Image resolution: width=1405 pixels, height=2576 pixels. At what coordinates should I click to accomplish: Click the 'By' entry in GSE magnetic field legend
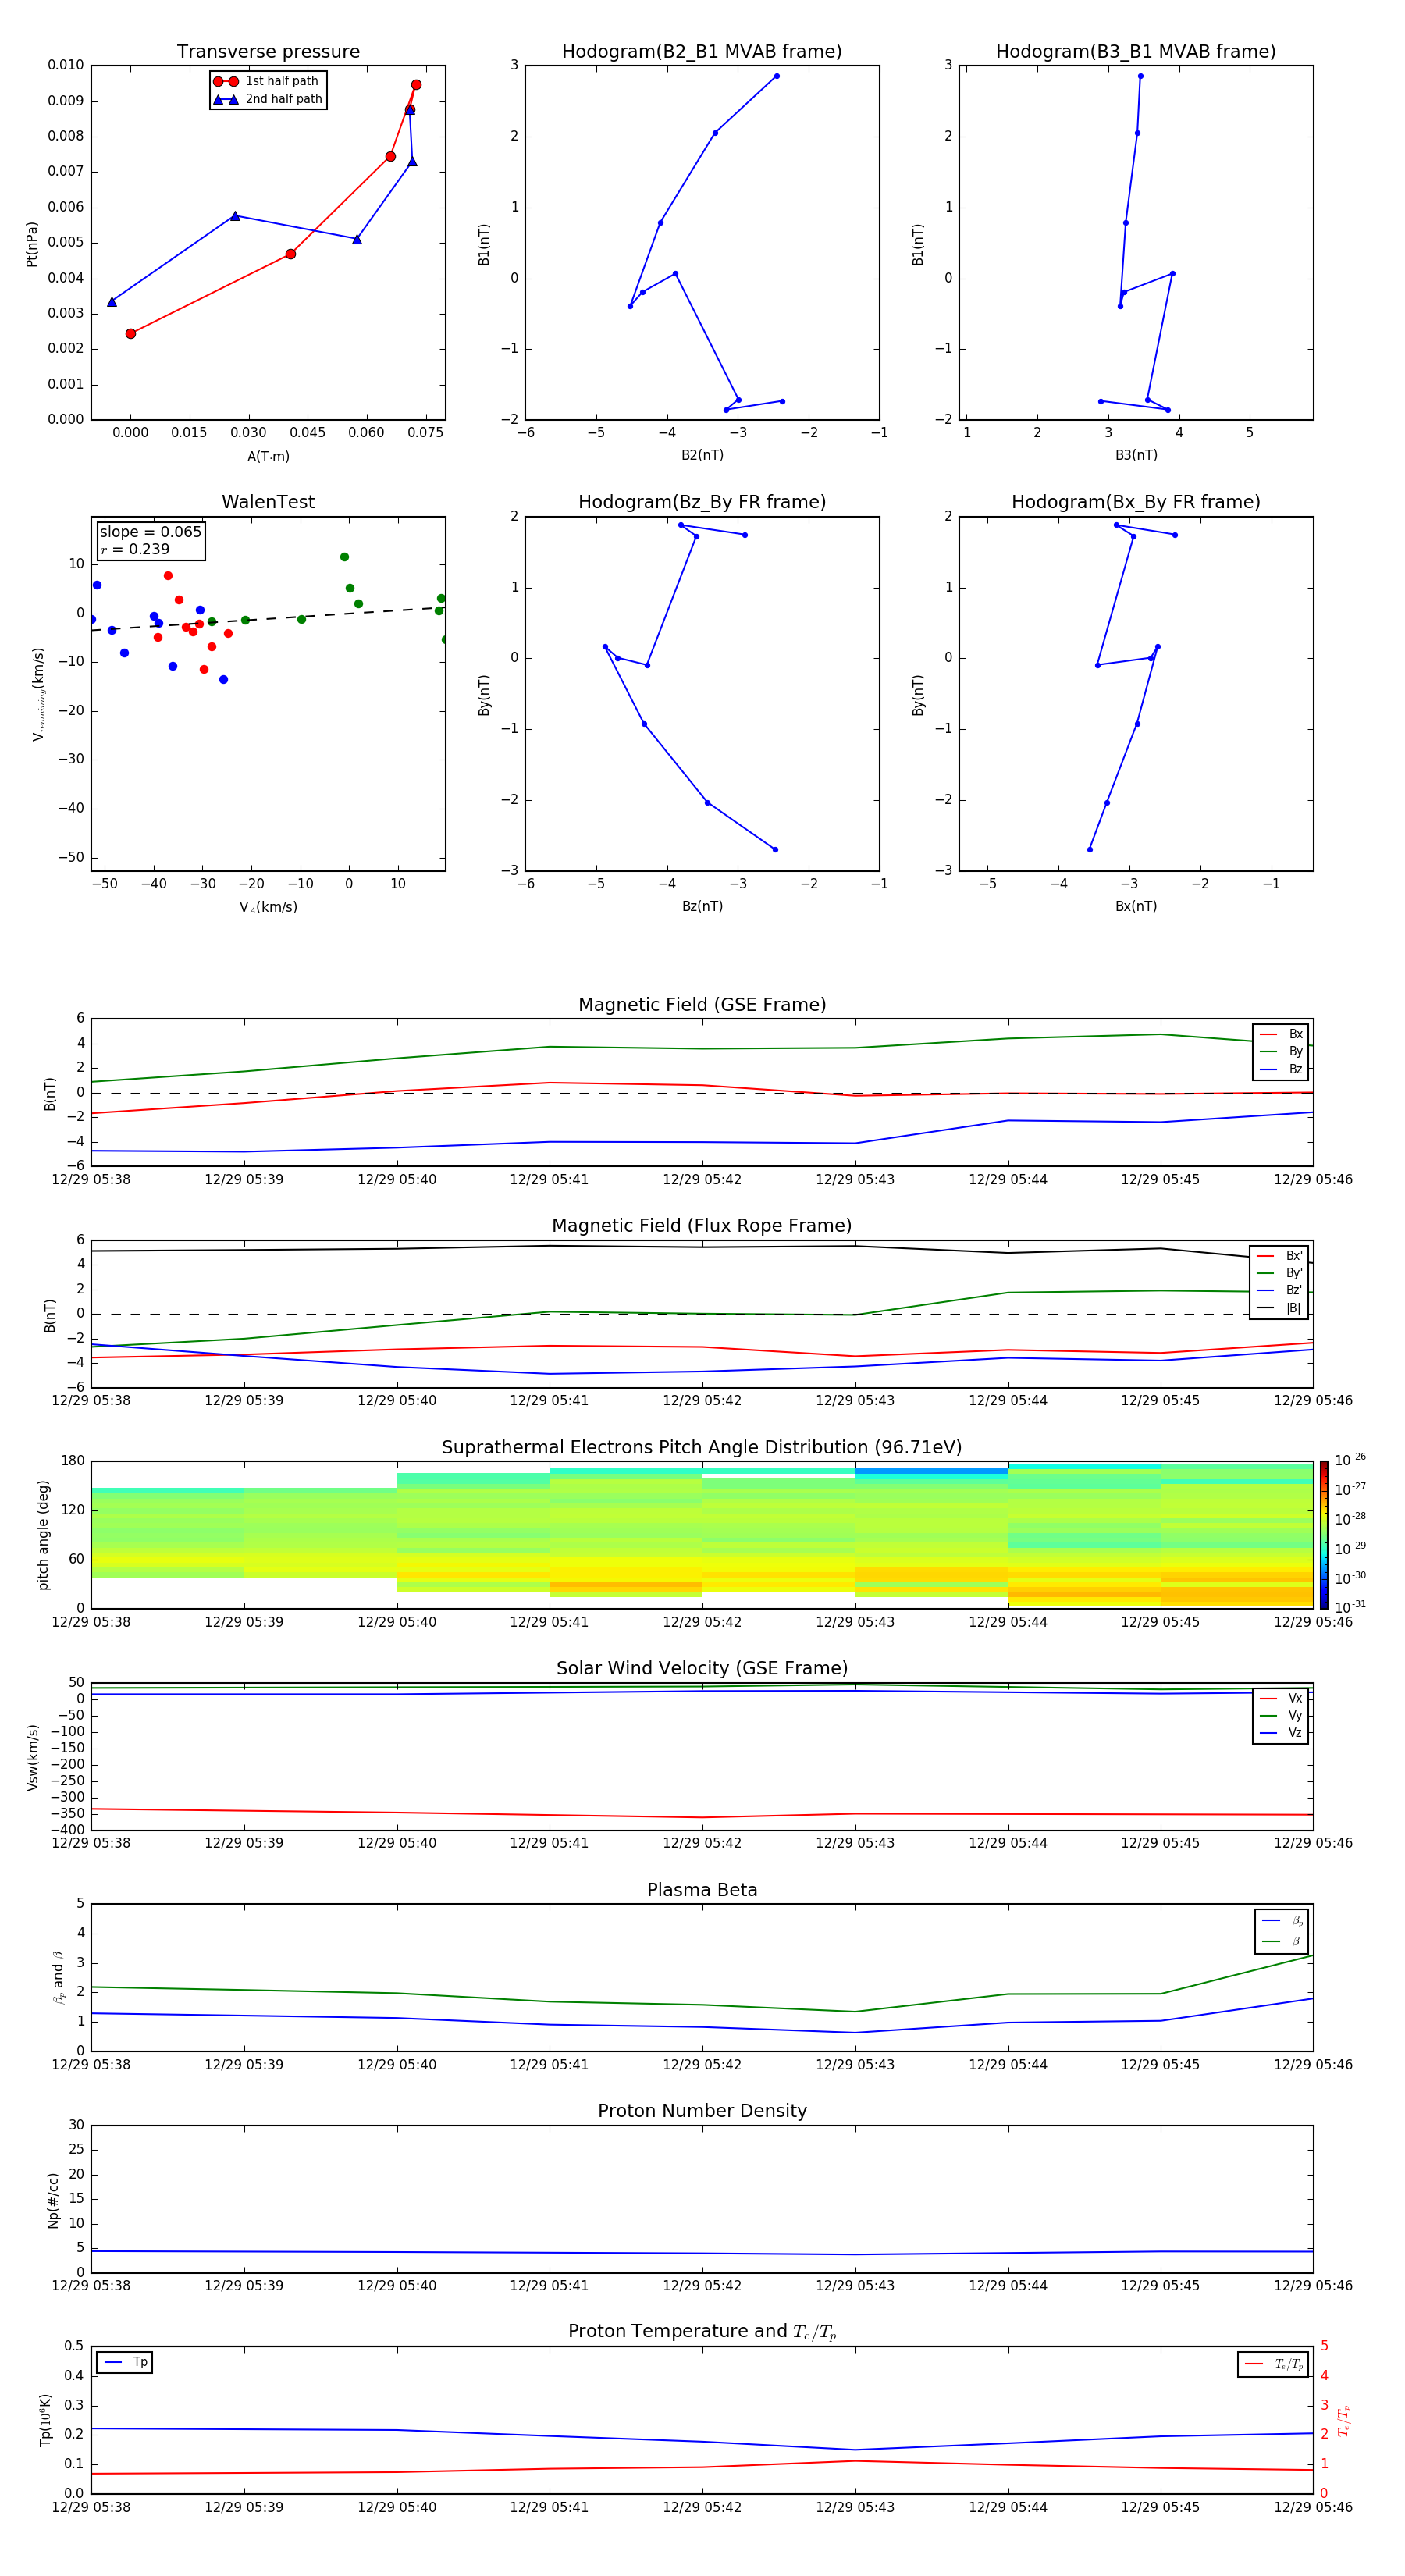click(x=1281, y=1051)
